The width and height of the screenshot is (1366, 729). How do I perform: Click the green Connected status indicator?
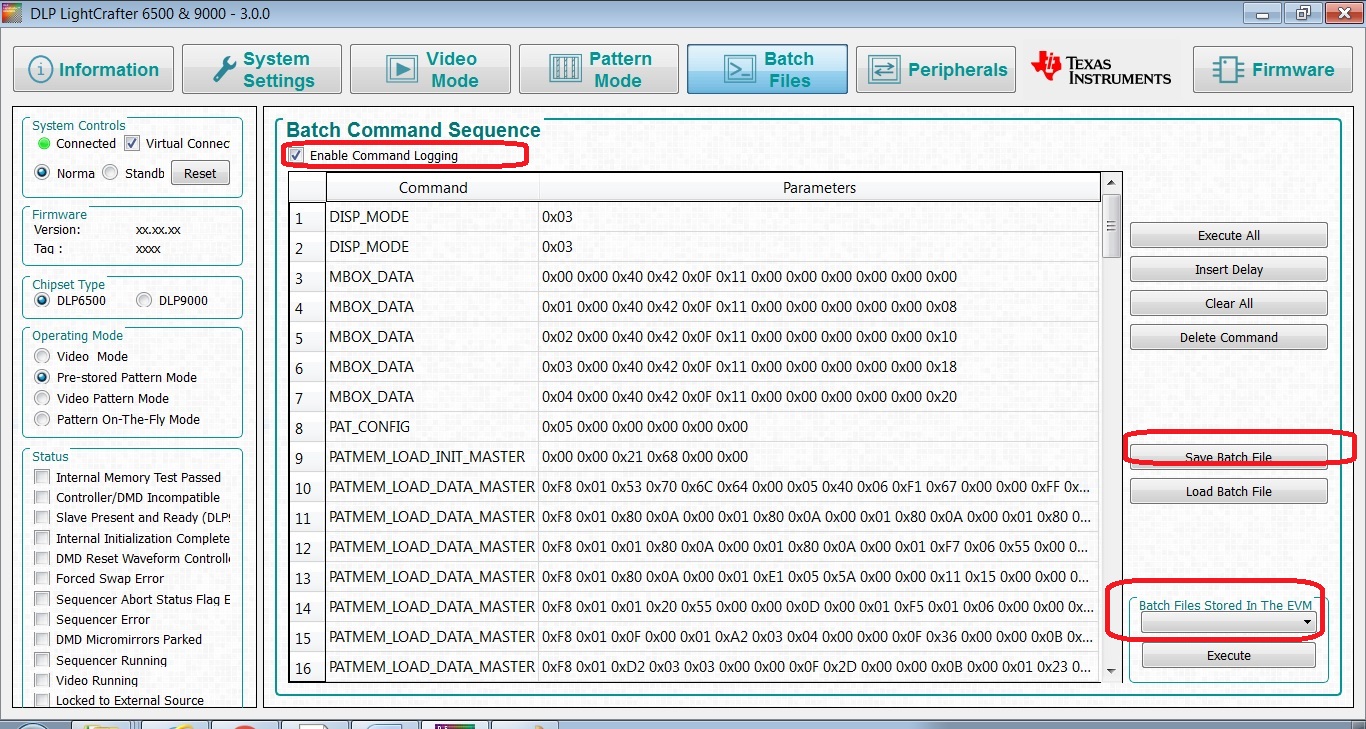click(44, 144)
